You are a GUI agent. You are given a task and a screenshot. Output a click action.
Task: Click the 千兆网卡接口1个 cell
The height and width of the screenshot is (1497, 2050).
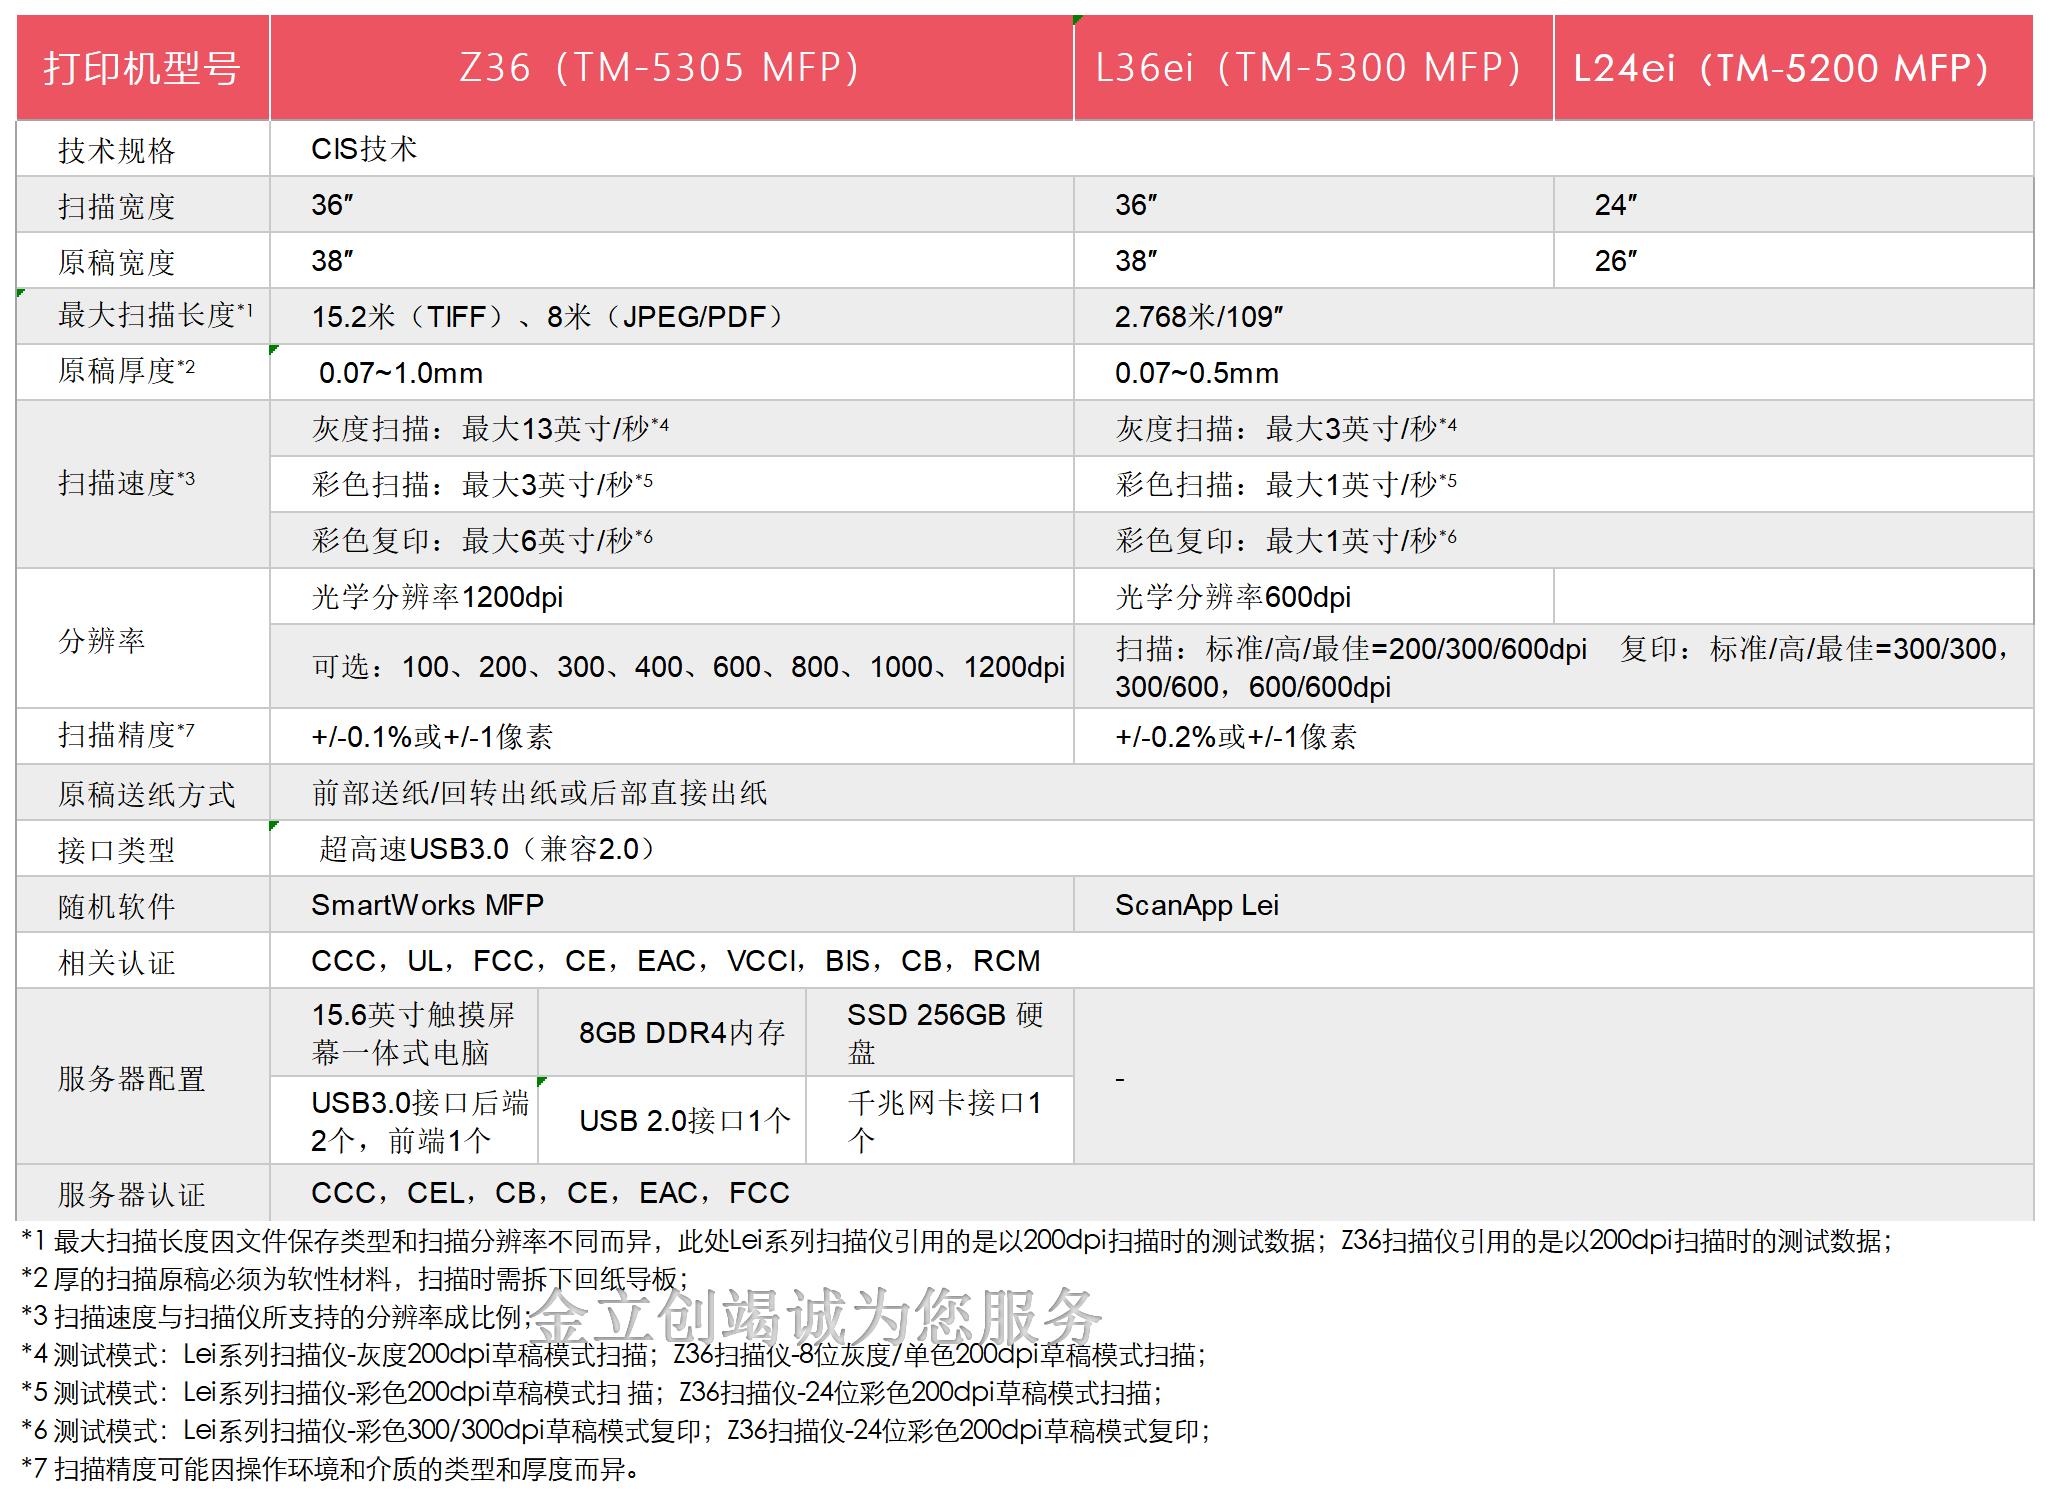940,1121
